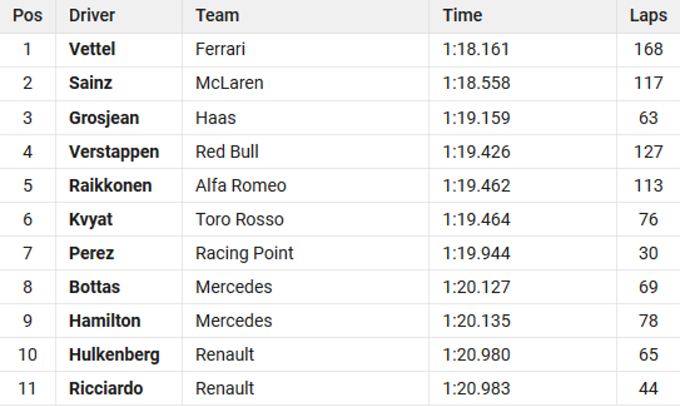Open the Vettel driver name
Image resolution: width=680 pixels, height=406 pixels.
click(92, 50)
